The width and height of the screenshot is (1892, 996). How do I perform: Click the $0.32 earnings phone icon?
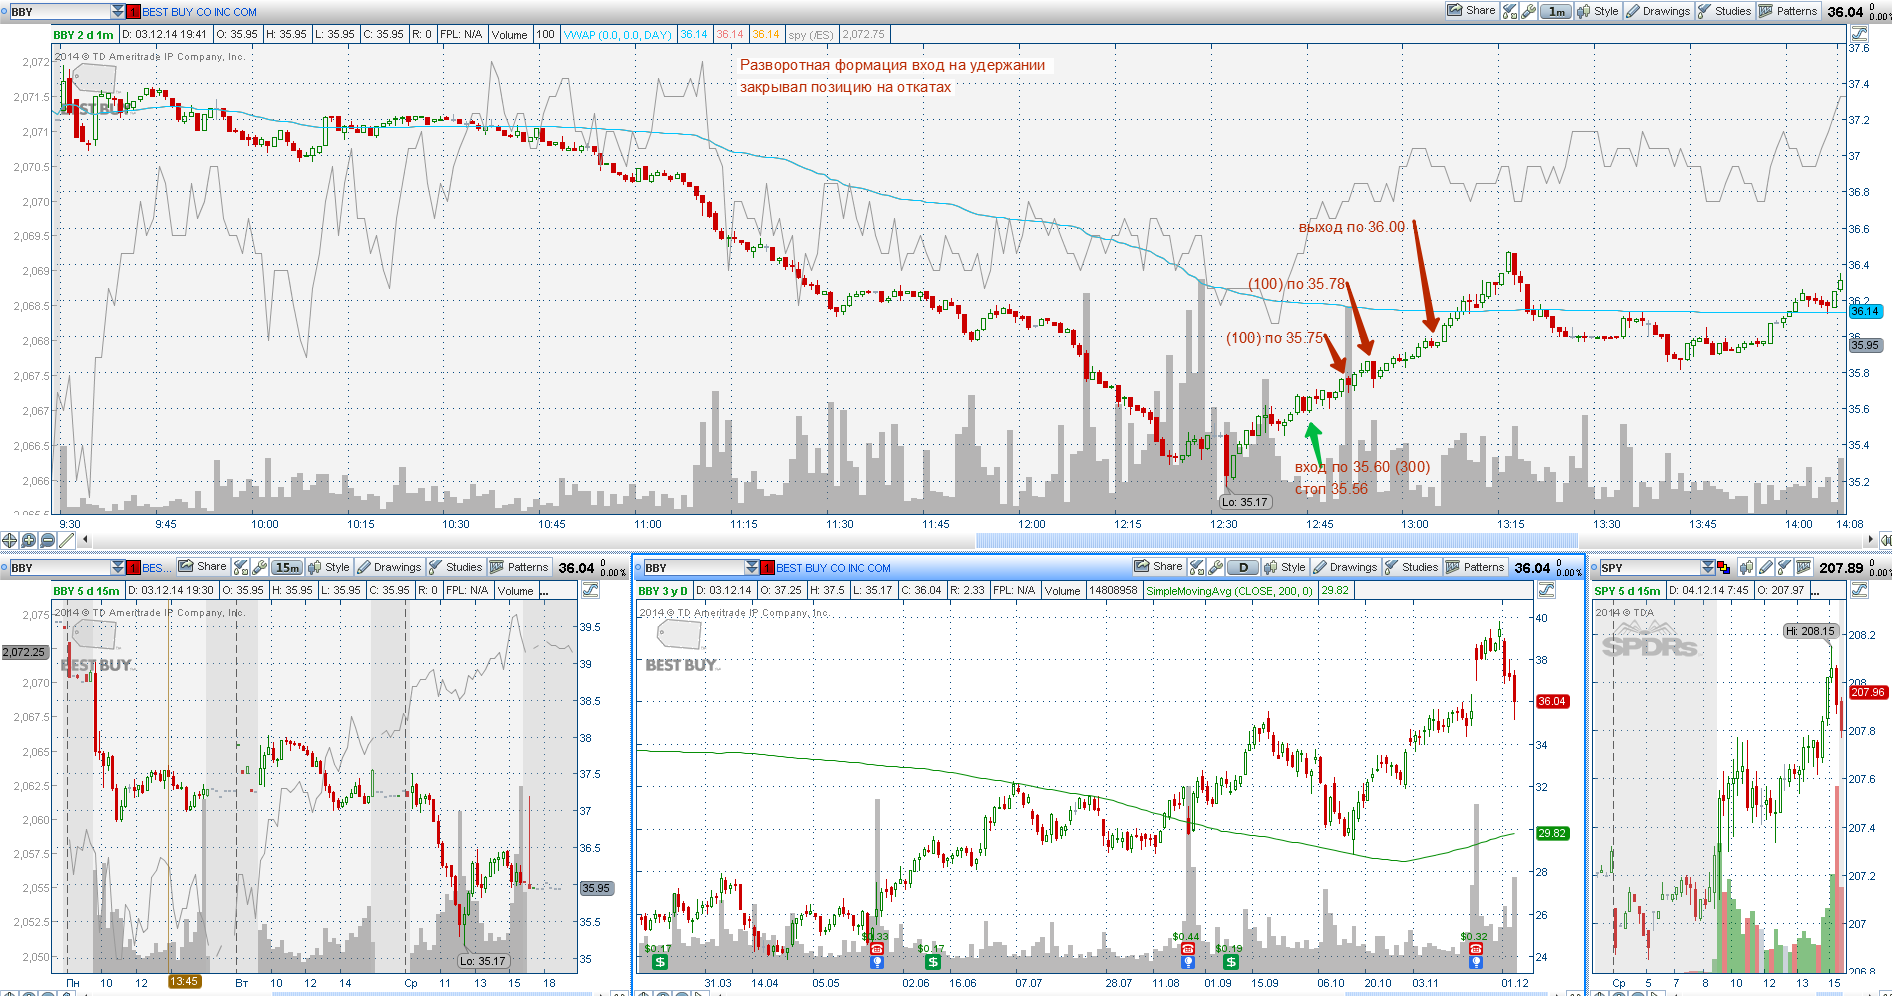click(x=1476, y=949)
